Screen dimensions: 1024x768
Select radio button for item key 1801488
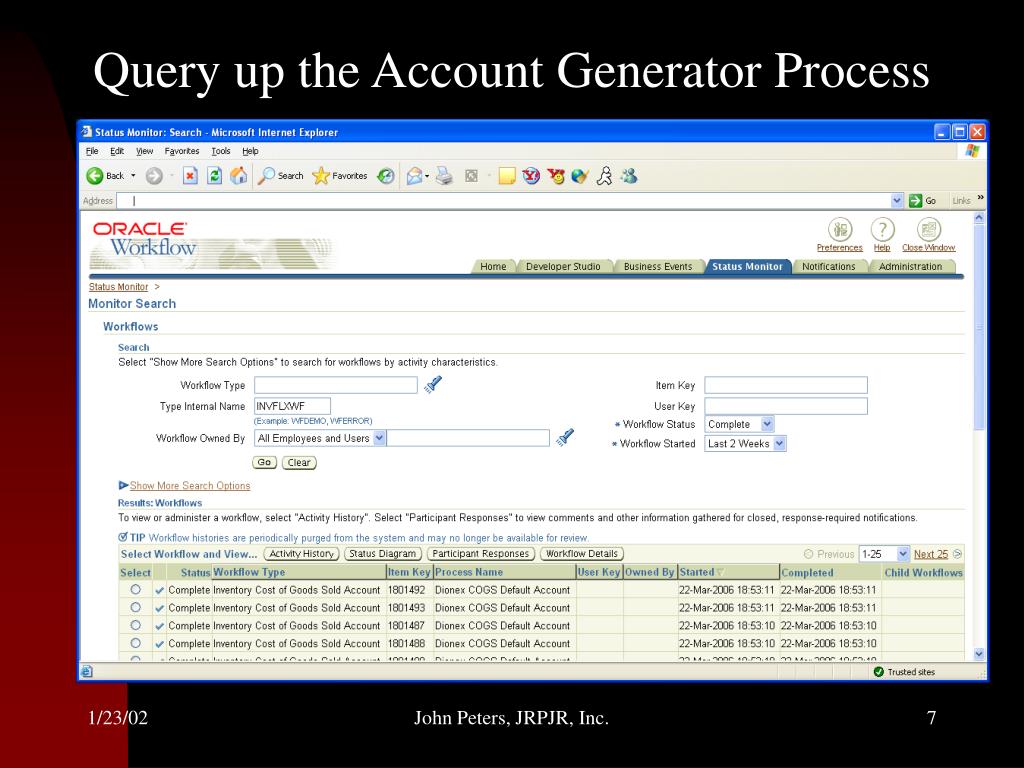pyautogui.click(x=135, y=643)
